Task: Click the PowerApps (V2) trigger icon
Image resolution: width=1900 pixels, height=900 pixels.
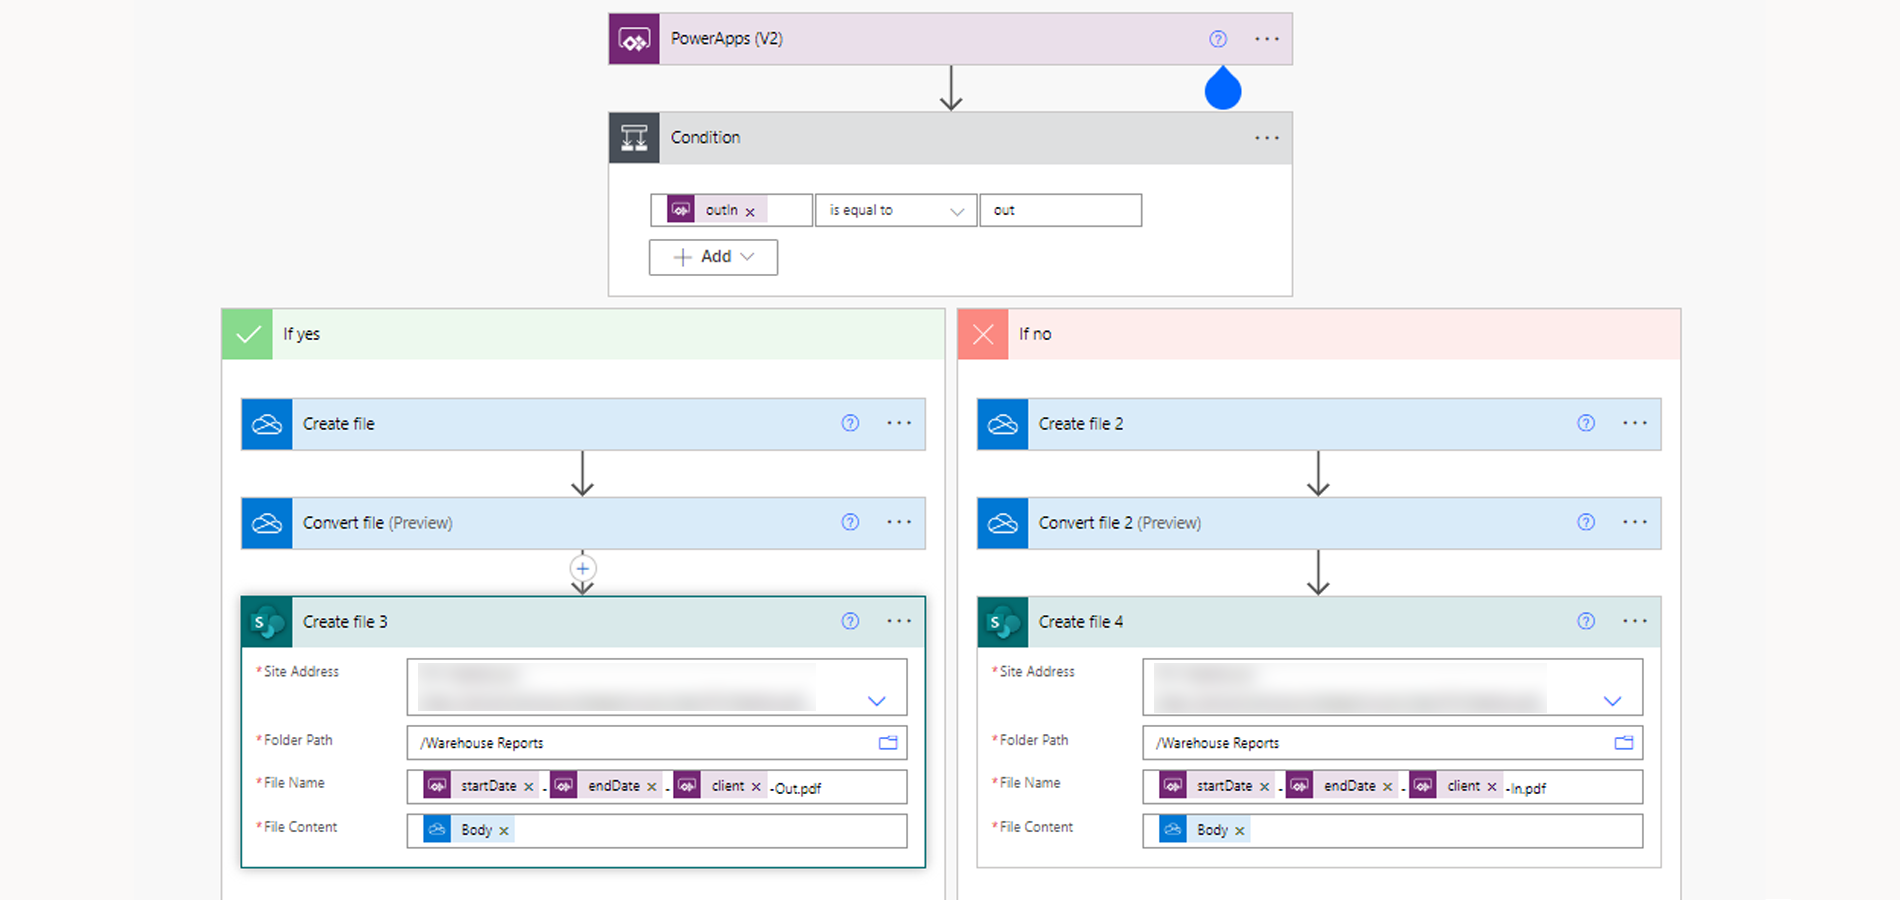Action: coord(634,39)
